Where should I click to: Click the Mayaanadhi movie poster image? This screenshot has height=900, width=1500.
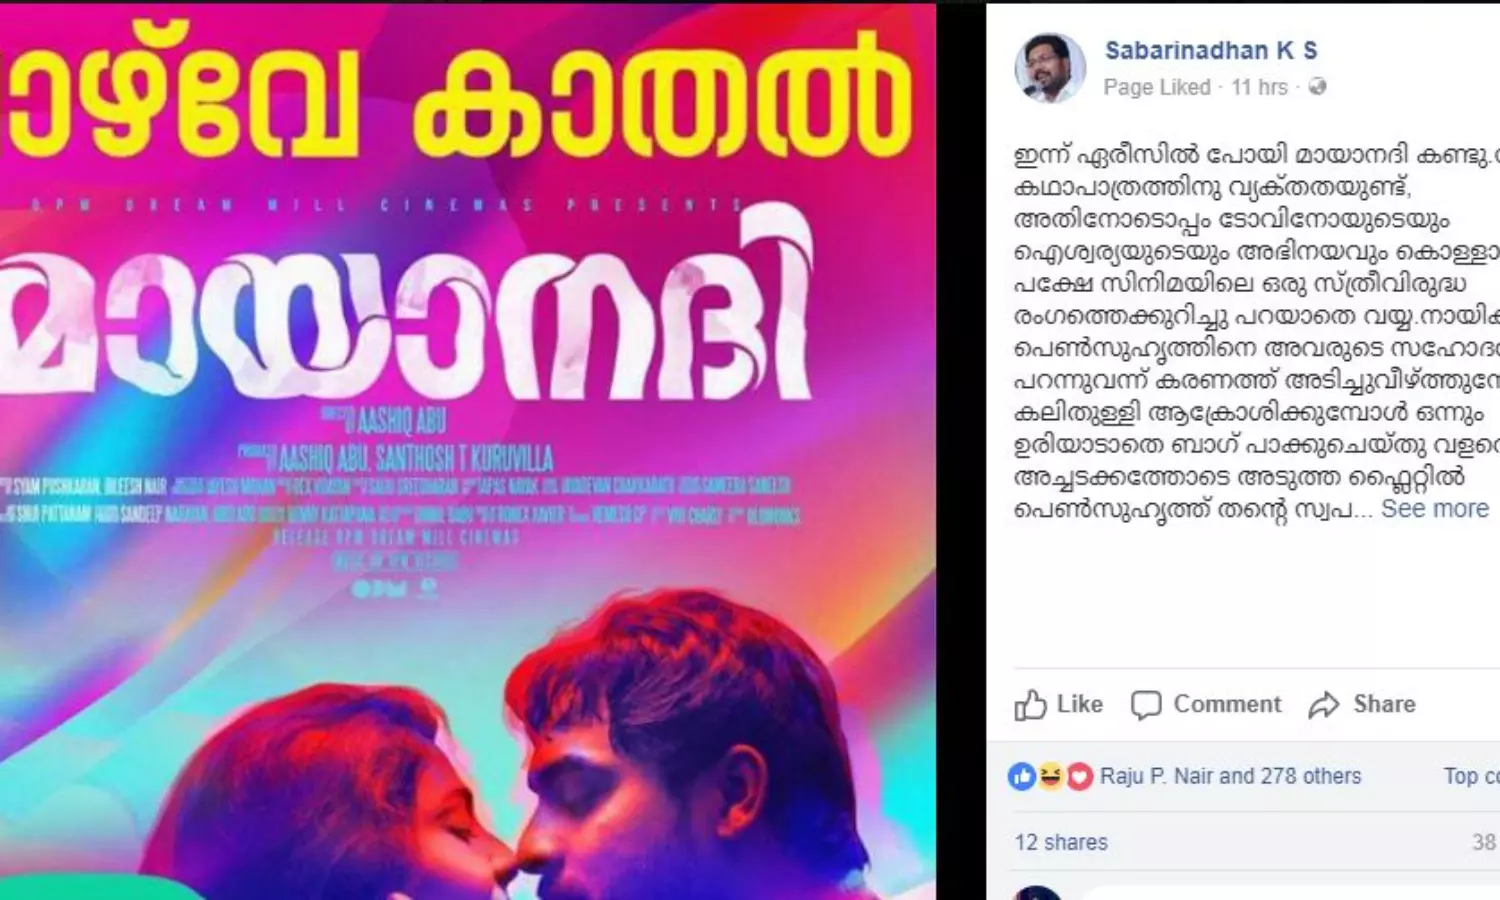click(468, 450)
